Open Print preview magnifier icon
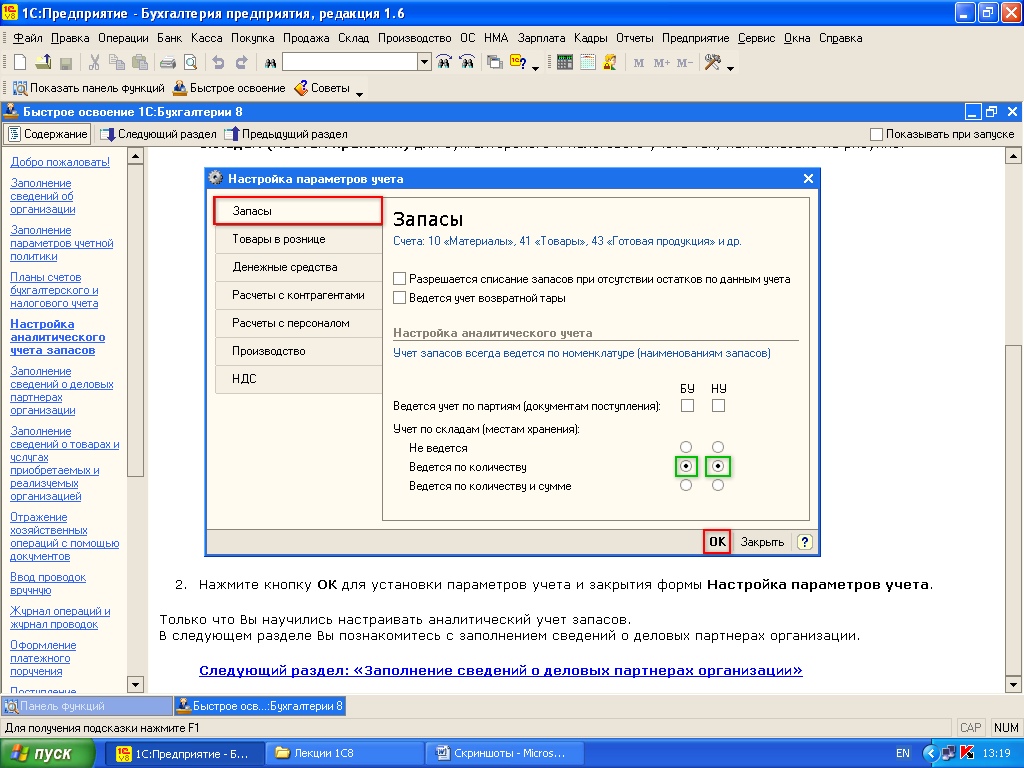The width and height of the screenshot is (1024, 768). 191,63
